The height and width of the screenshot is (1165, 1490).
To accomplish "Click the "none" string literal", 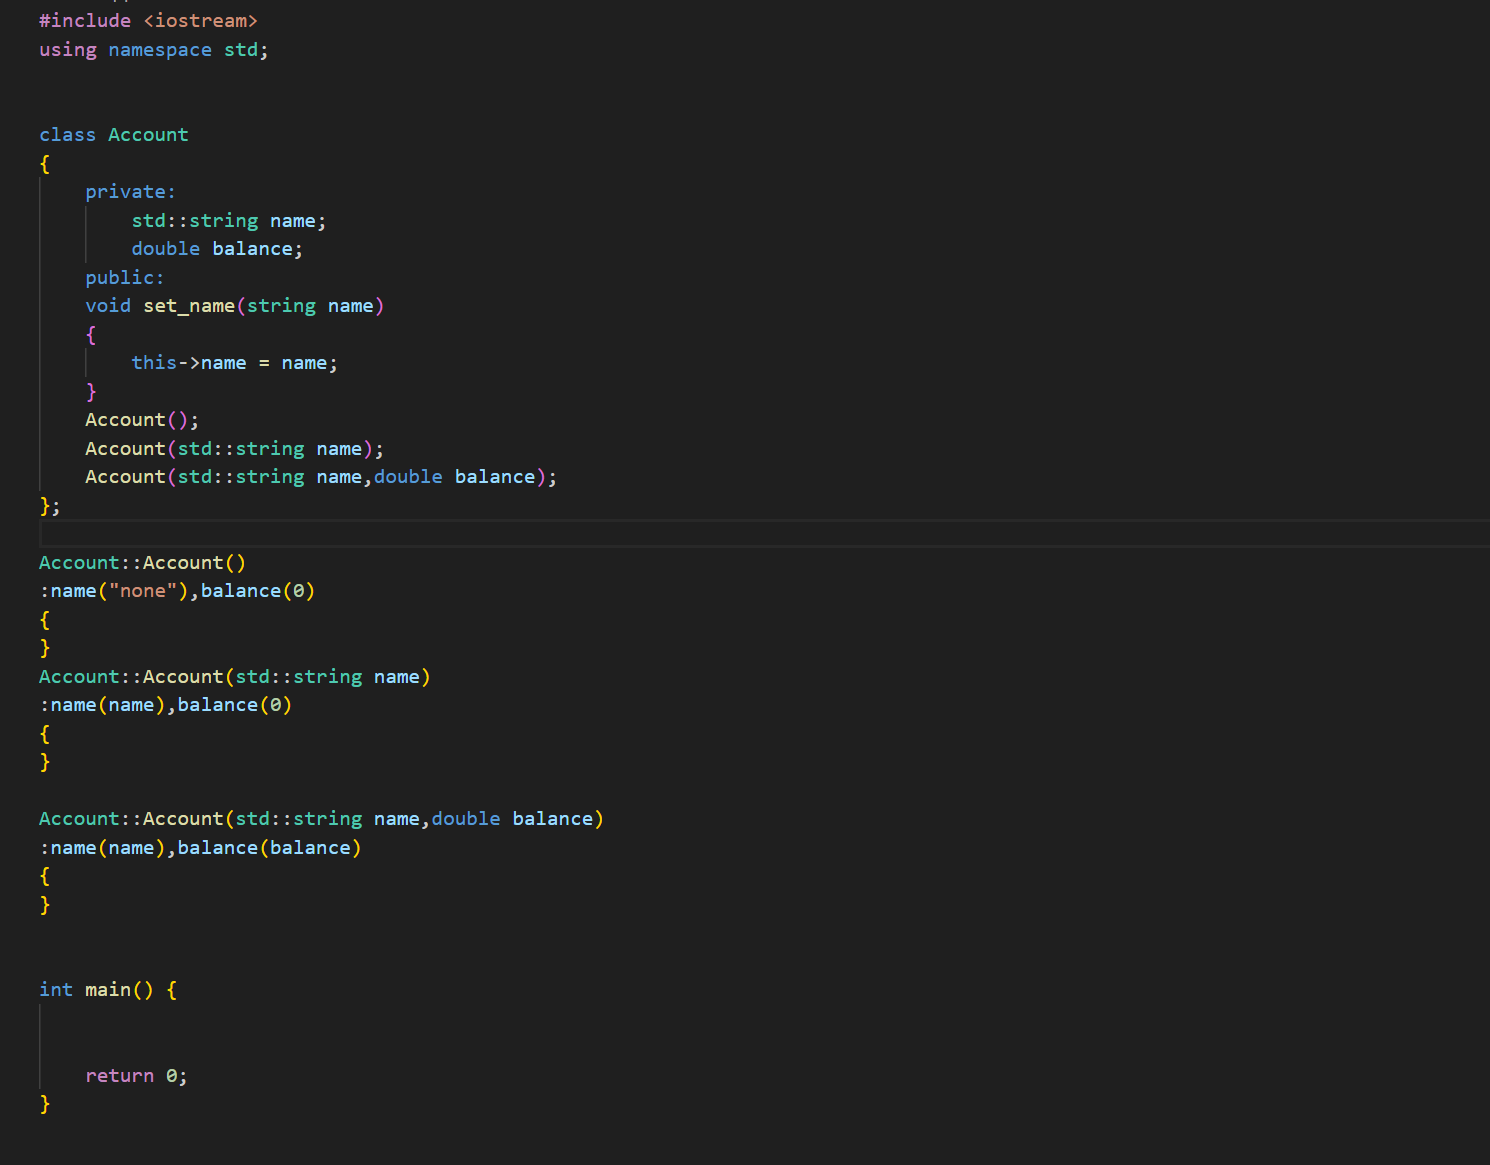I will (143, 591).
